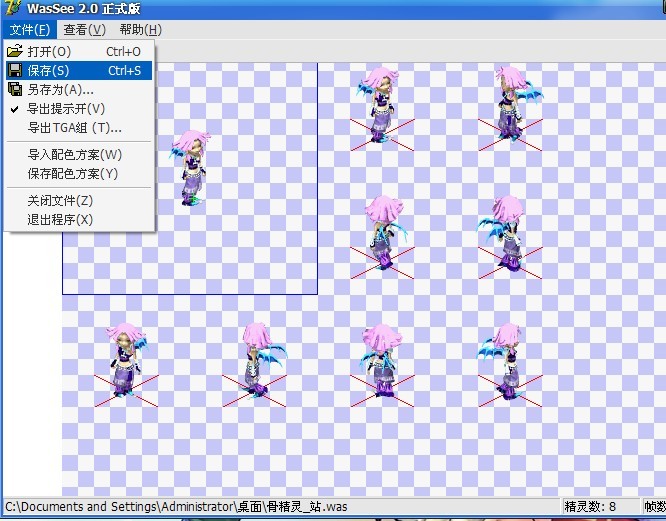Select 退出程序(X) menu entry

(x=79, y=220)
